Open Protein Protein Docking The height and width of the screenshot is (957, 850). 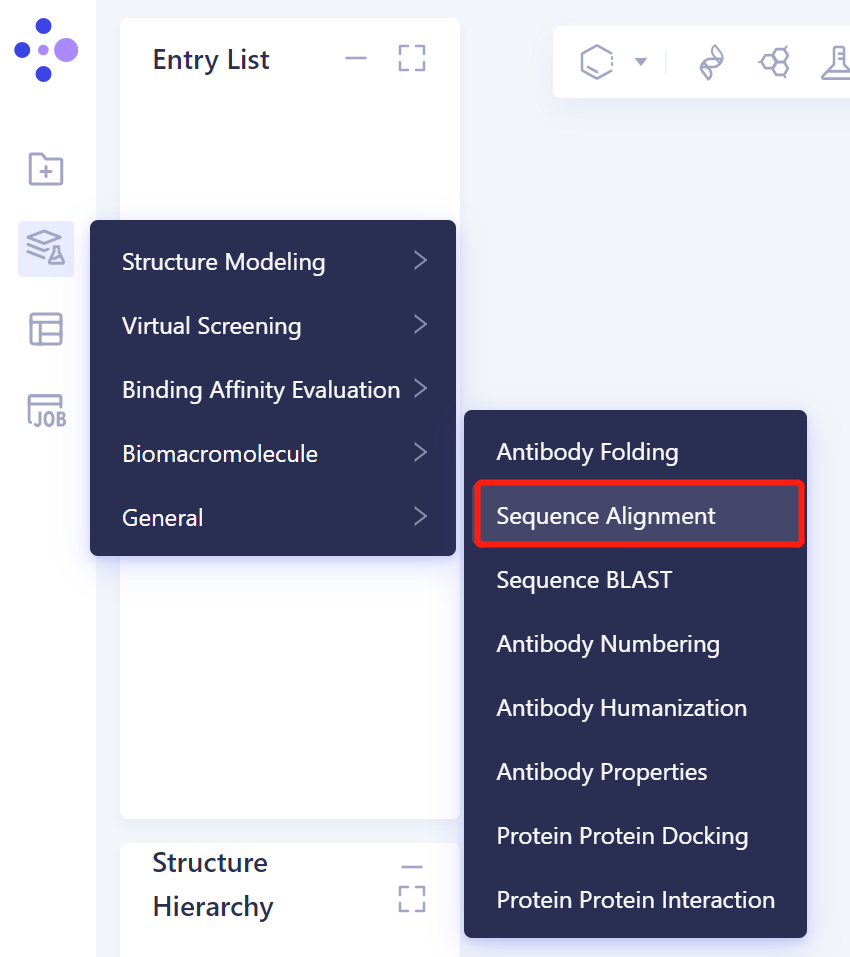[622, 836]
